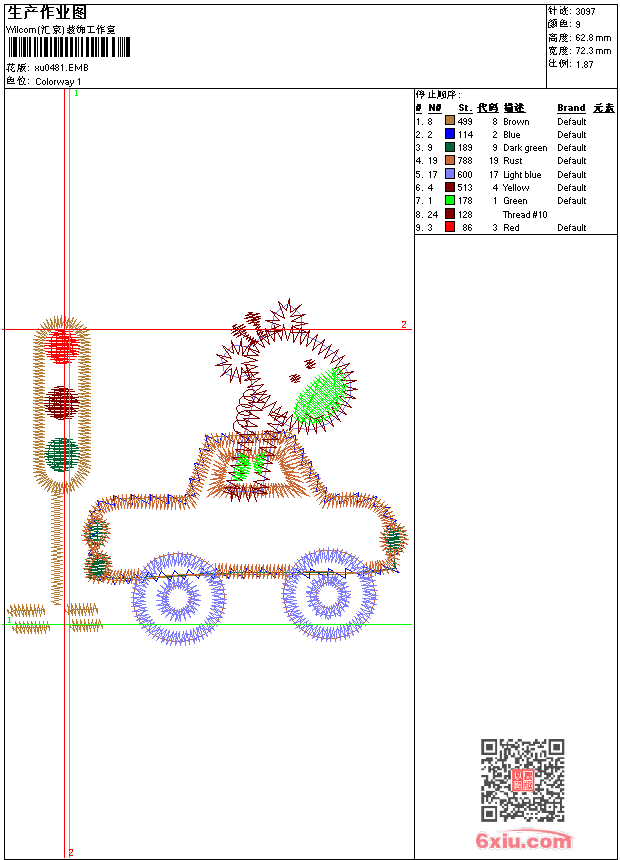
Task: Click the '元素' column header
Action: point(604,108)
